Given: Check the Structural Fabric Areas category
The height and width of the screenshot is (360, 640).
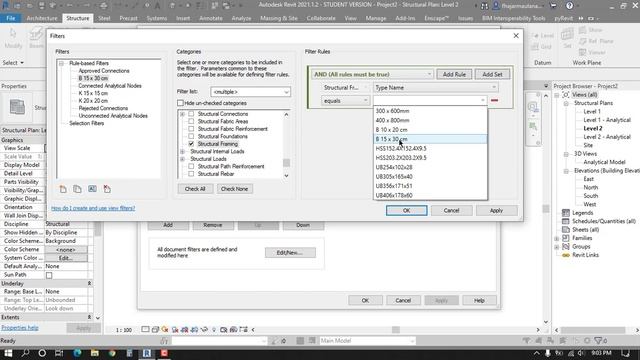Looking at the screenshot, I should pyautogui.click(x=191, y=121).
